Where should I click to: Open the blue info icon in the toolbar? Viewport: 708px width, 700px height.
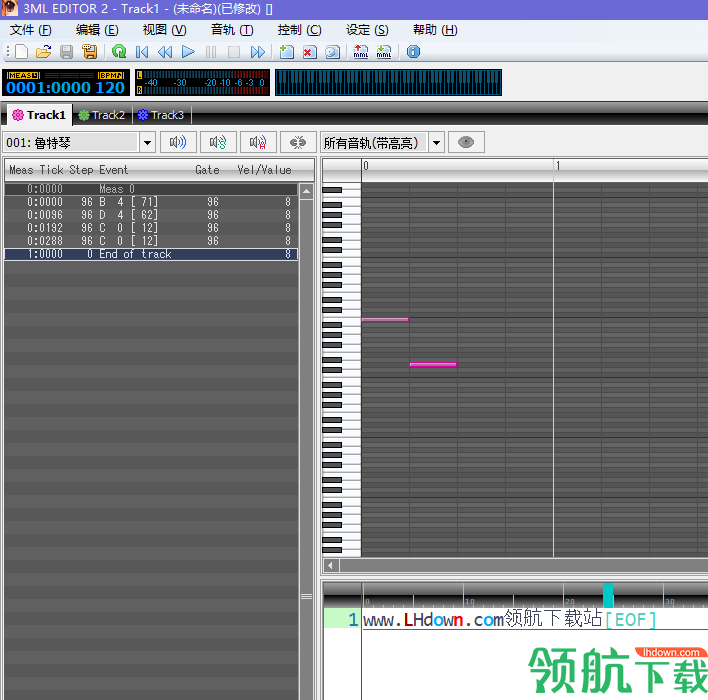pyautogui.click(x=413, y=52)
